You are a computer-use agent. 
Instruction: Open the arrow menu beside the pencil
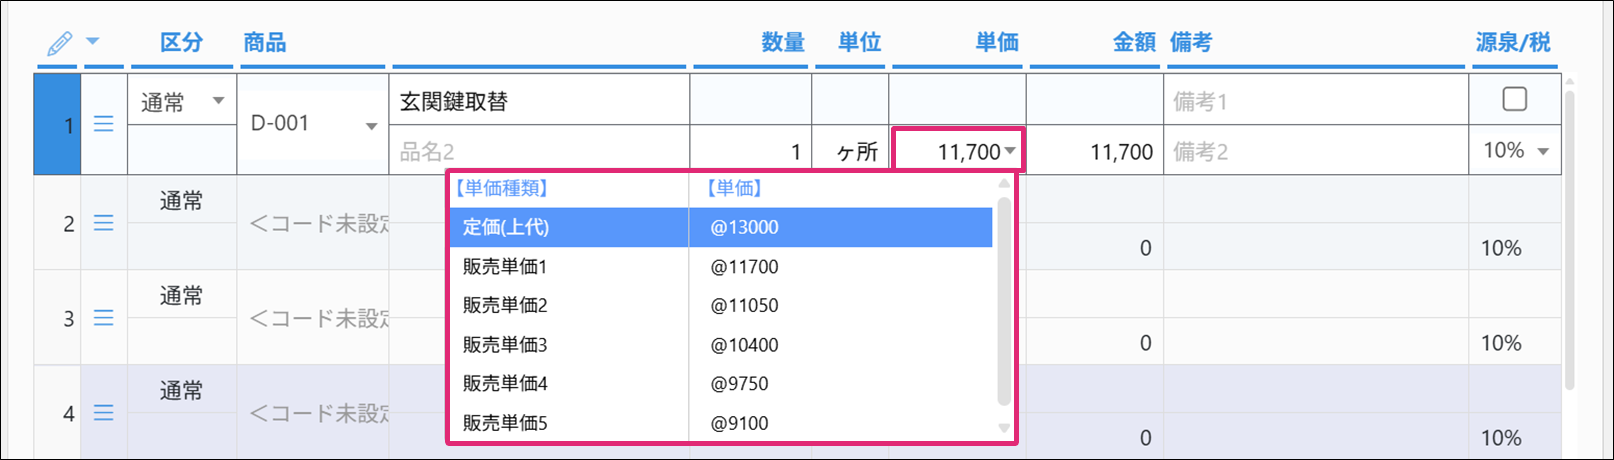click(x=93, y=42)
